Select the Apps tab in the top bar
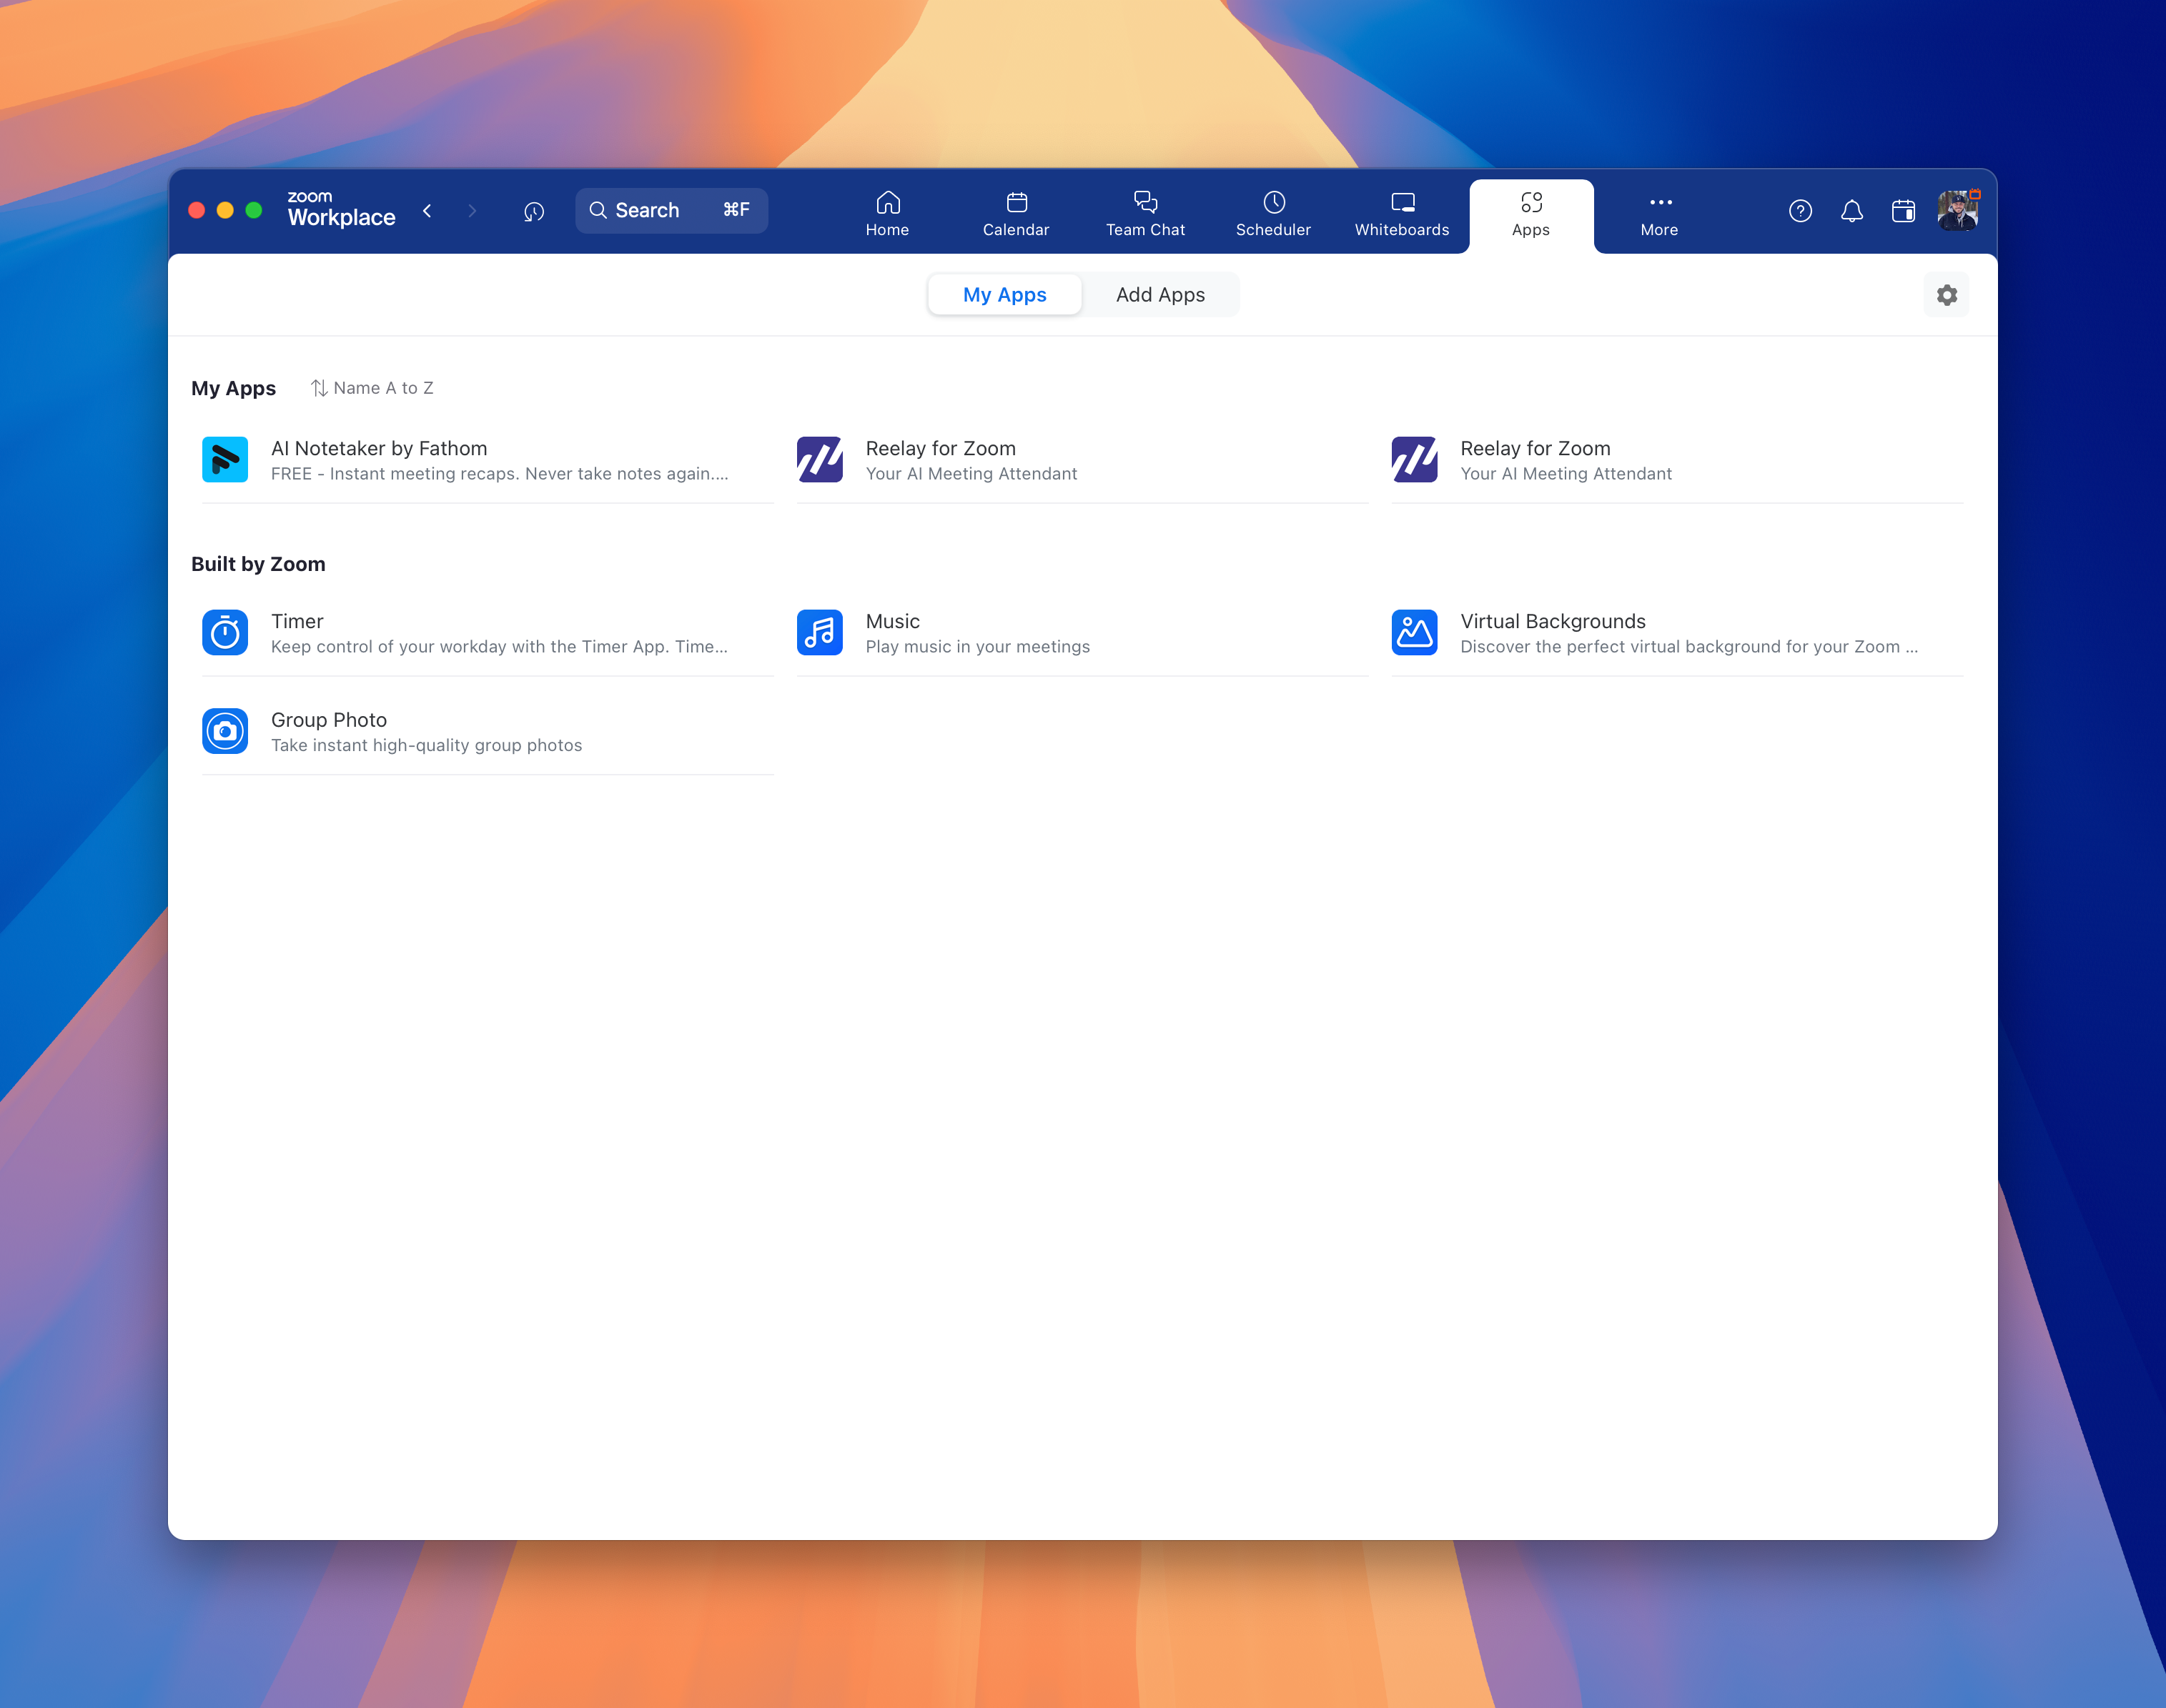The height and width of the screenshot is (1708, 2166). point(1530,215)
